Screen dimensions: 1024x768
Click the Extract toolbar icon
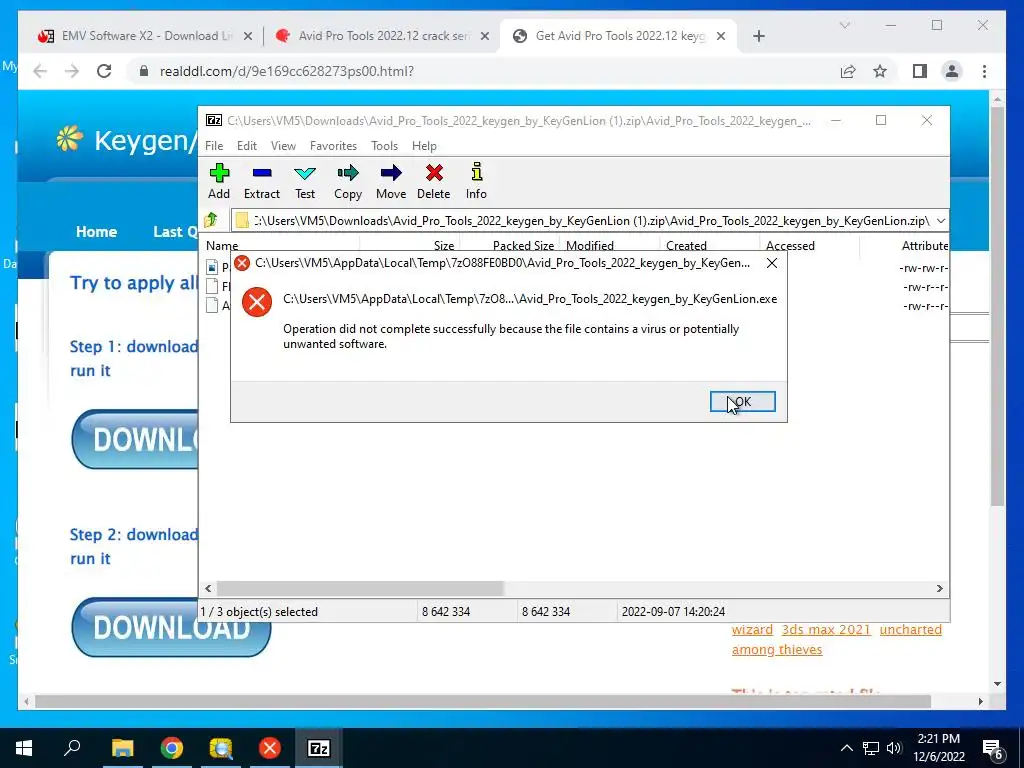pos(262,181)
